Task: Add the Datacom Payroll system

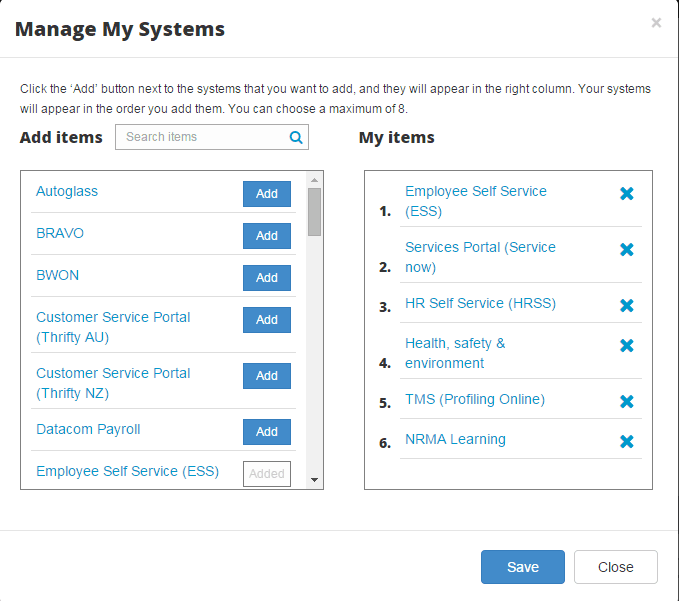Action: pyautogui.click(x=267, y=431)
